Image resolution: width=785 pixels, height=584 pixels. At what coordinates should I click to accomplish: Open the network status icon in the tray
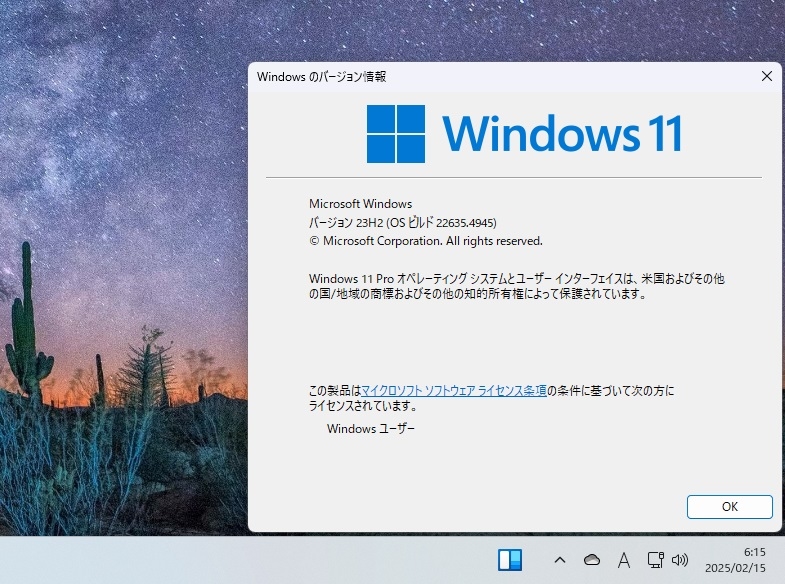pyautogui.click(x=655, y=559)
